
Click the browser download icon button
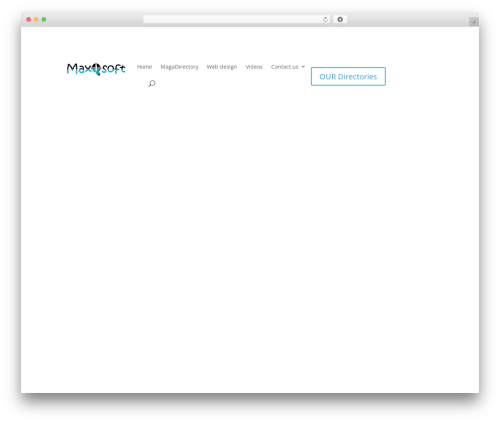click(340, 19)
